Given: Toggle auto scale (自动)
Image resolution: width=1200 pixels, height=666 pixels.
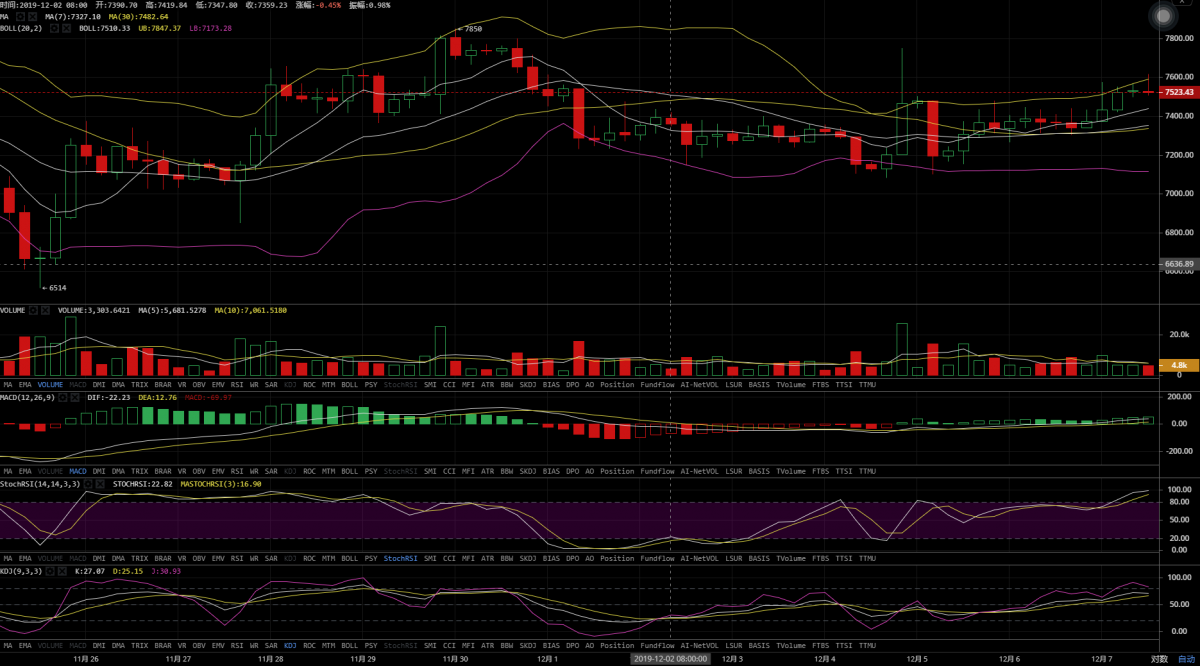Looking at the screenshot, I should 1185,659.
